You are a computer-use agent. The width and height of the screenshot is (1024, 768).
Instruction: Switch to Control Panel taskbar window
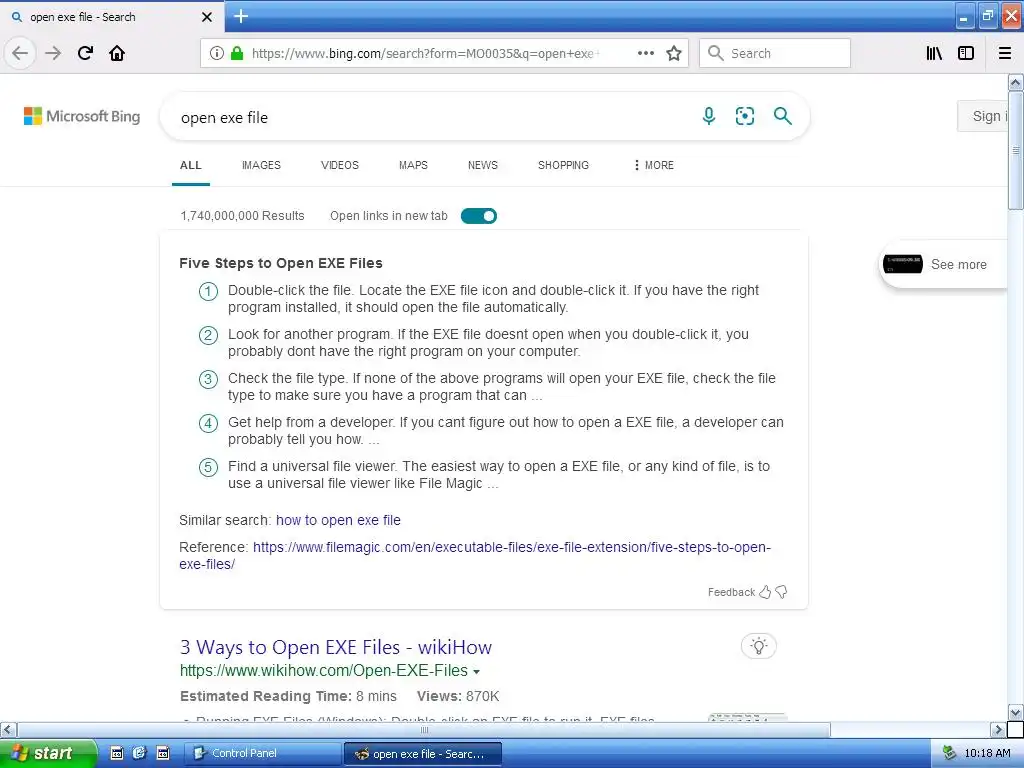pos(263,754)
